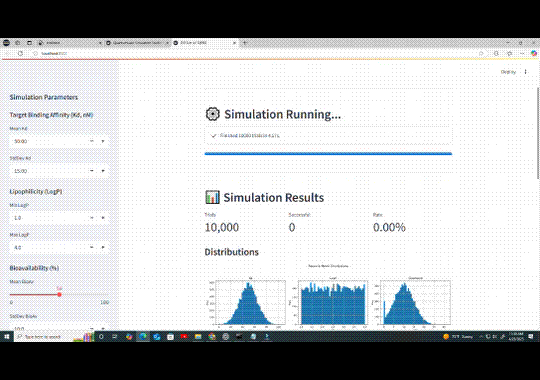Click the taskbar clock and date
Image resolution: width=540 pixels, height=380 pixels.
(x=516, y=337)
